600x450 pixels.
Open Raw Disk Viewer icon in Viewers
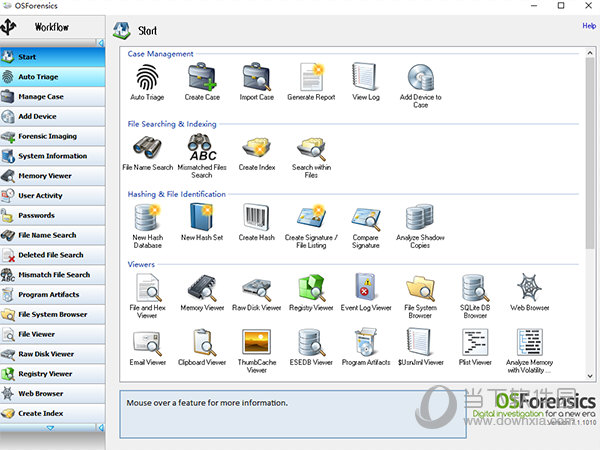tap(257, 289)
